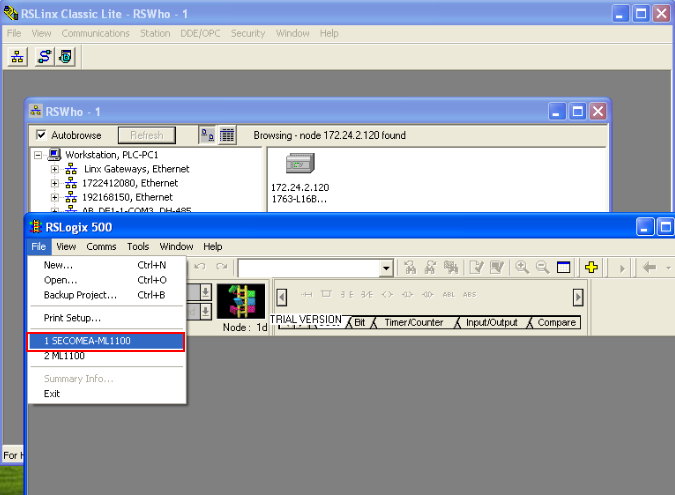
Task: Switch RSWho to large icons view
Action: tap(207, 135)
